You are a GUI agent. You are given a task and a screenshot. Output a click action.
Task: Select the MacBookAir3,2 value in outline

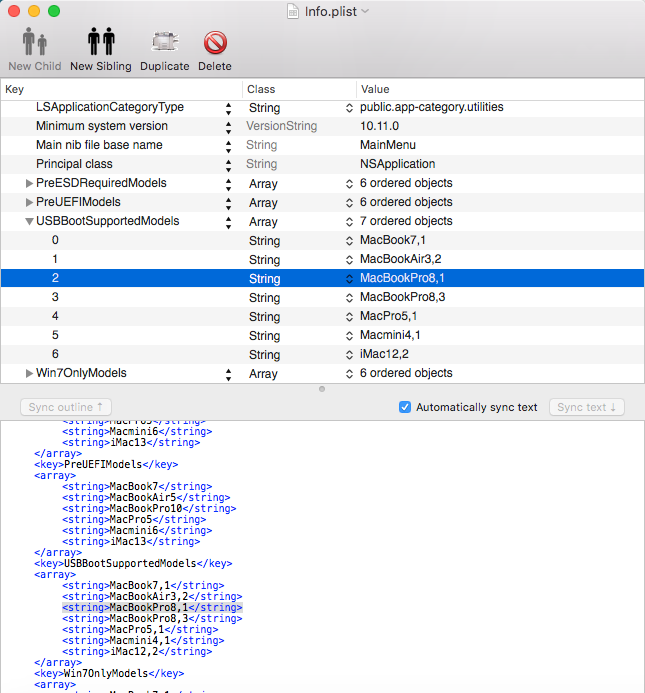pyautogui.click(x=401, y=259)
